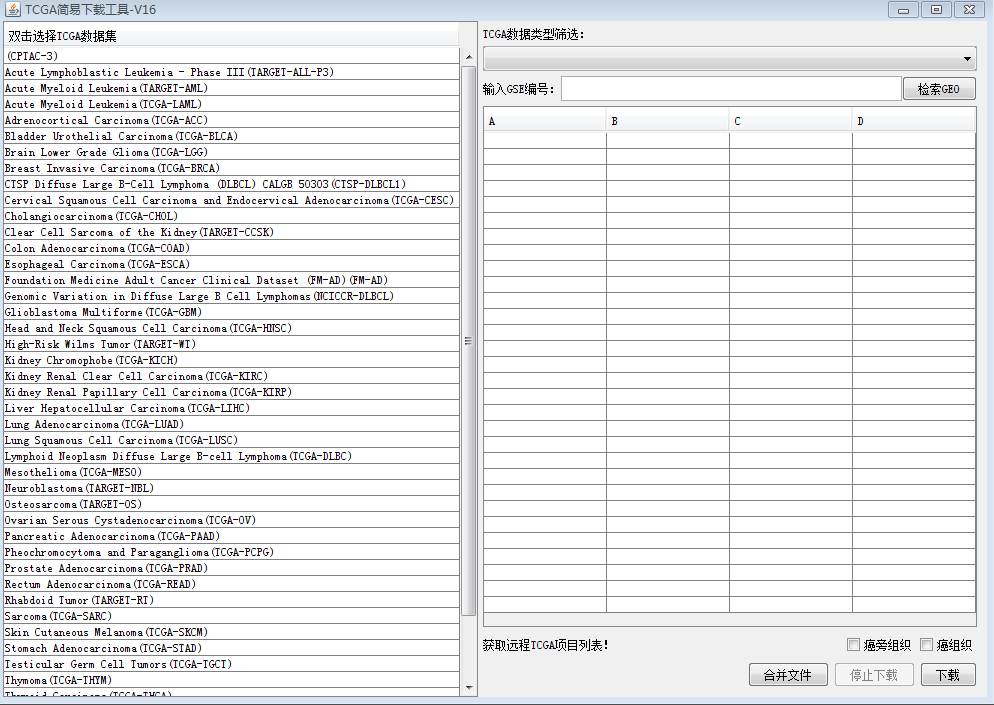Viewport: 994px width, 705px height.
Task: Select Foundation Medicine Adult Cancer Clinical Dataset
Action: click(x=231, y=280)
